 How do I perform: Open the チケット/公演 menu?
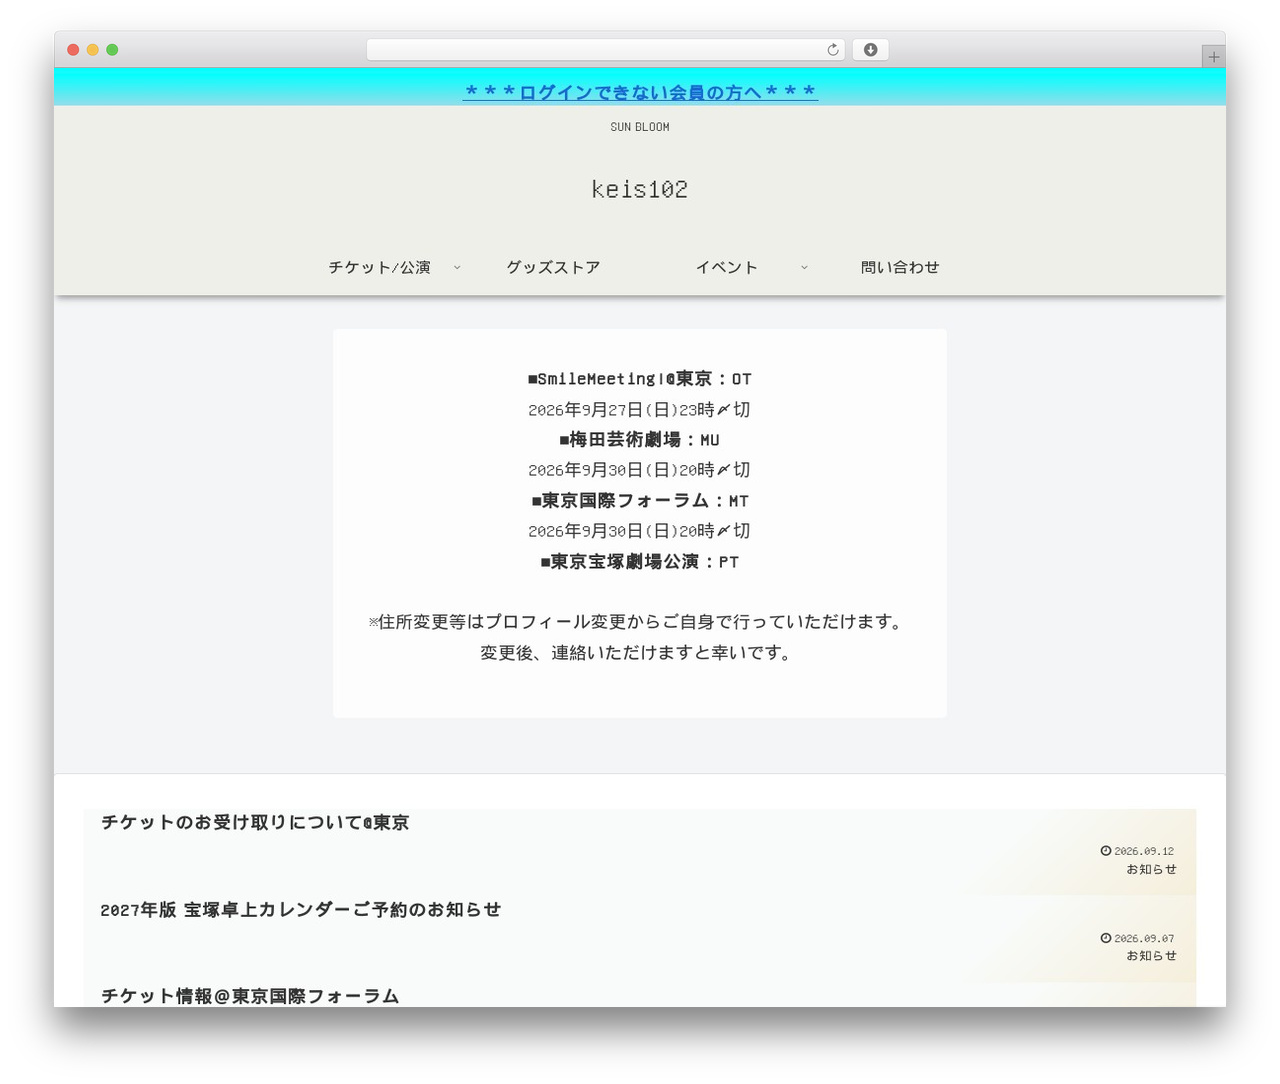[x=379, y=267]
